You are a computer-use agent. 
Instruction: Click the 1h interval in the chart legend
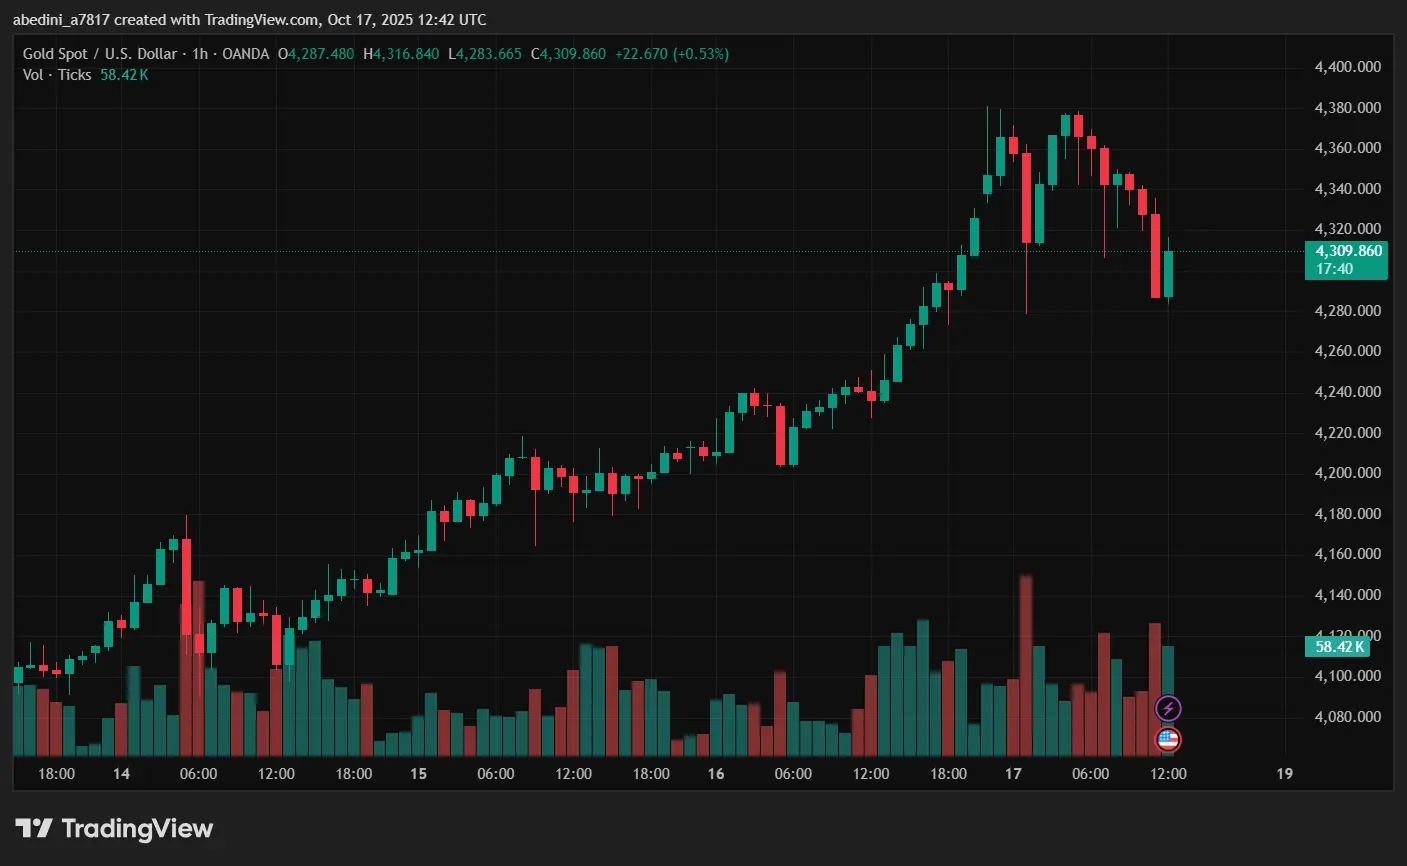pyautogui.click(x=200, y=54)
